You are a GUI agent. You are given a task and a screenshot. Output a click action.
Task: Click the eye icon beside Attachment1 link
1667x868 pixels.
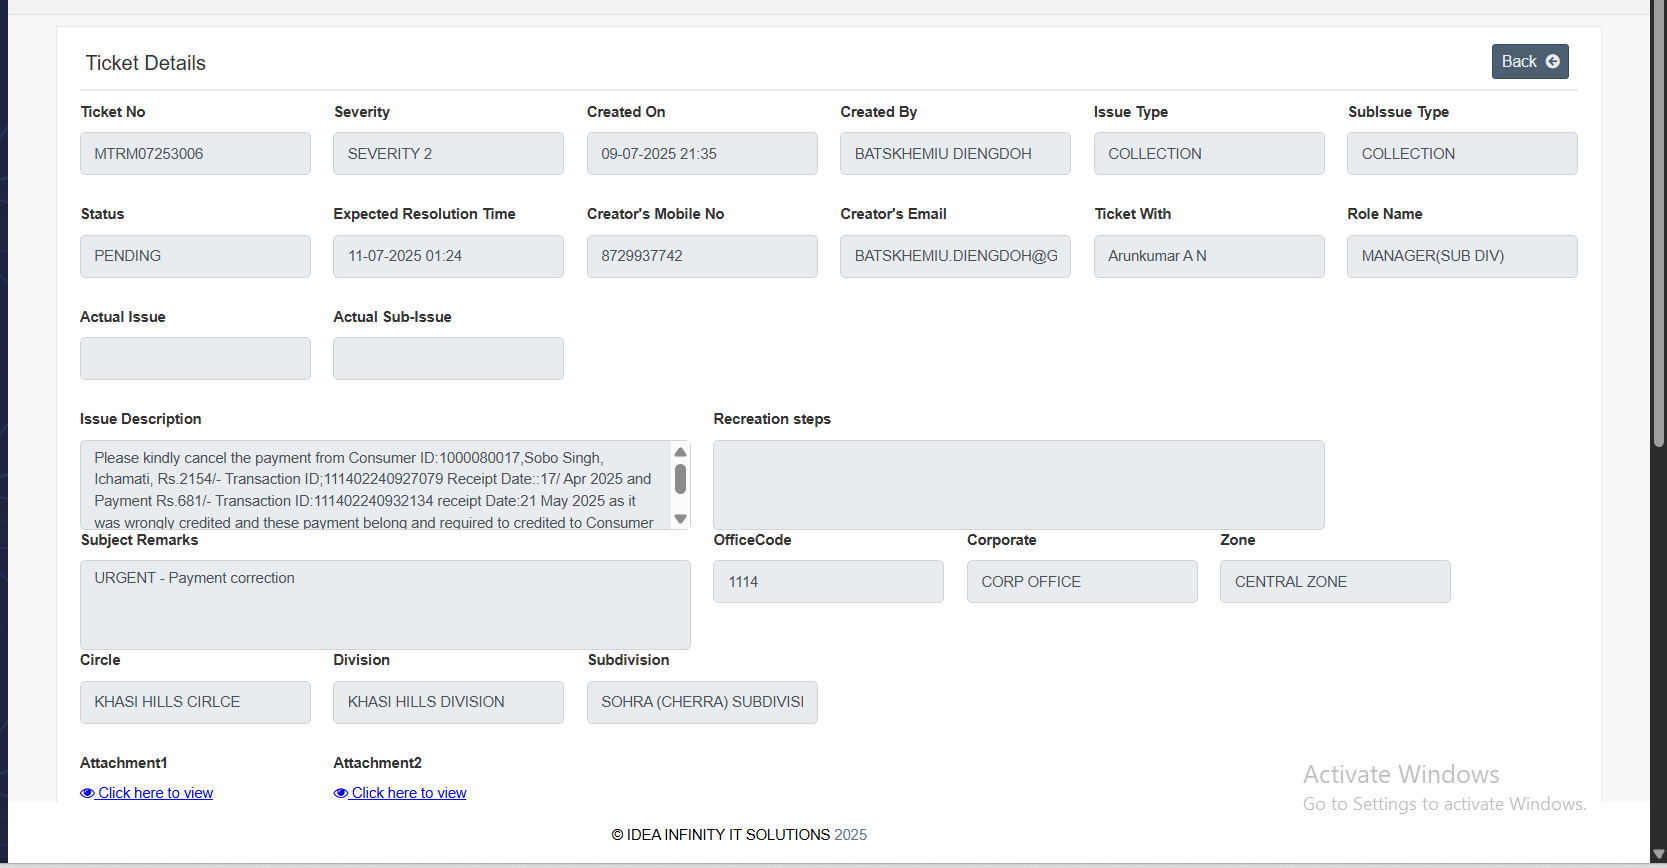coord(87,793)
